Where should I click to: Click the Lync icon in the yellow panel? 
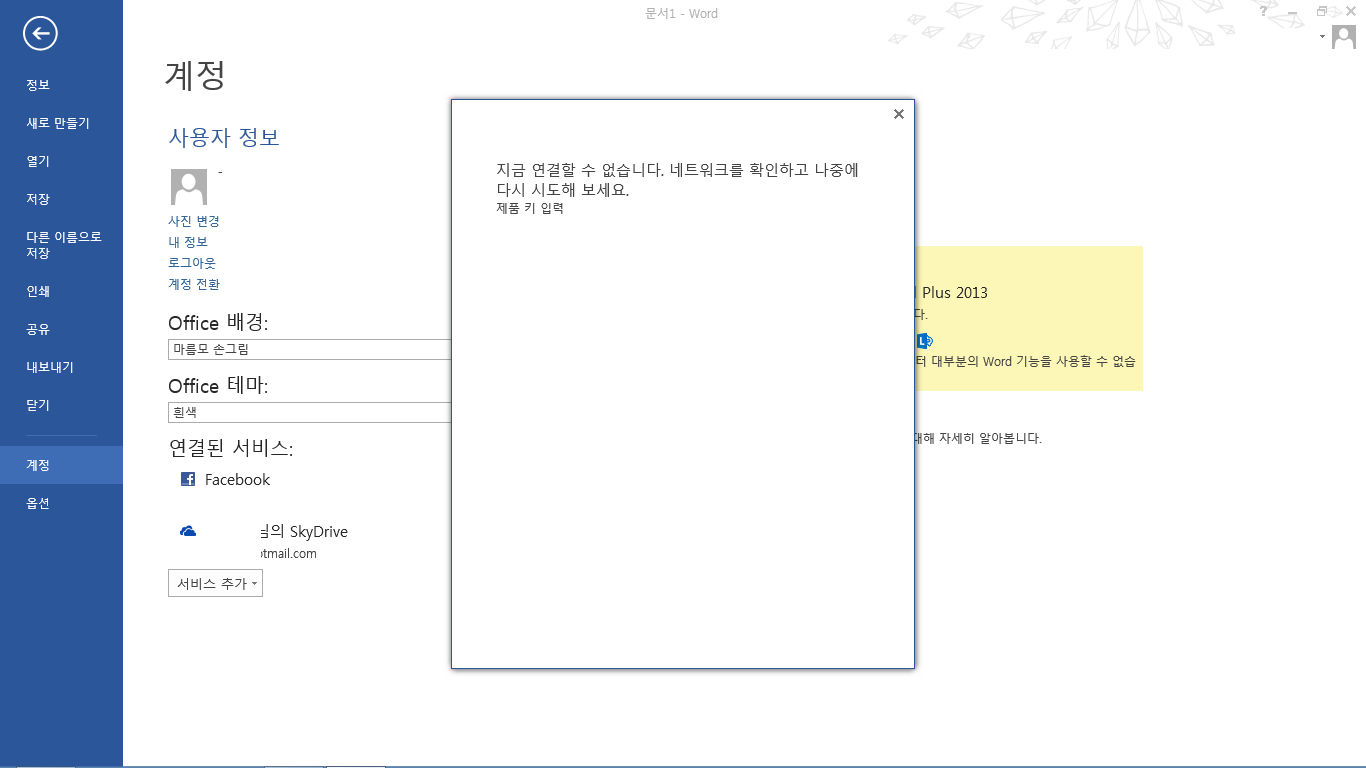tap(924, 340)
